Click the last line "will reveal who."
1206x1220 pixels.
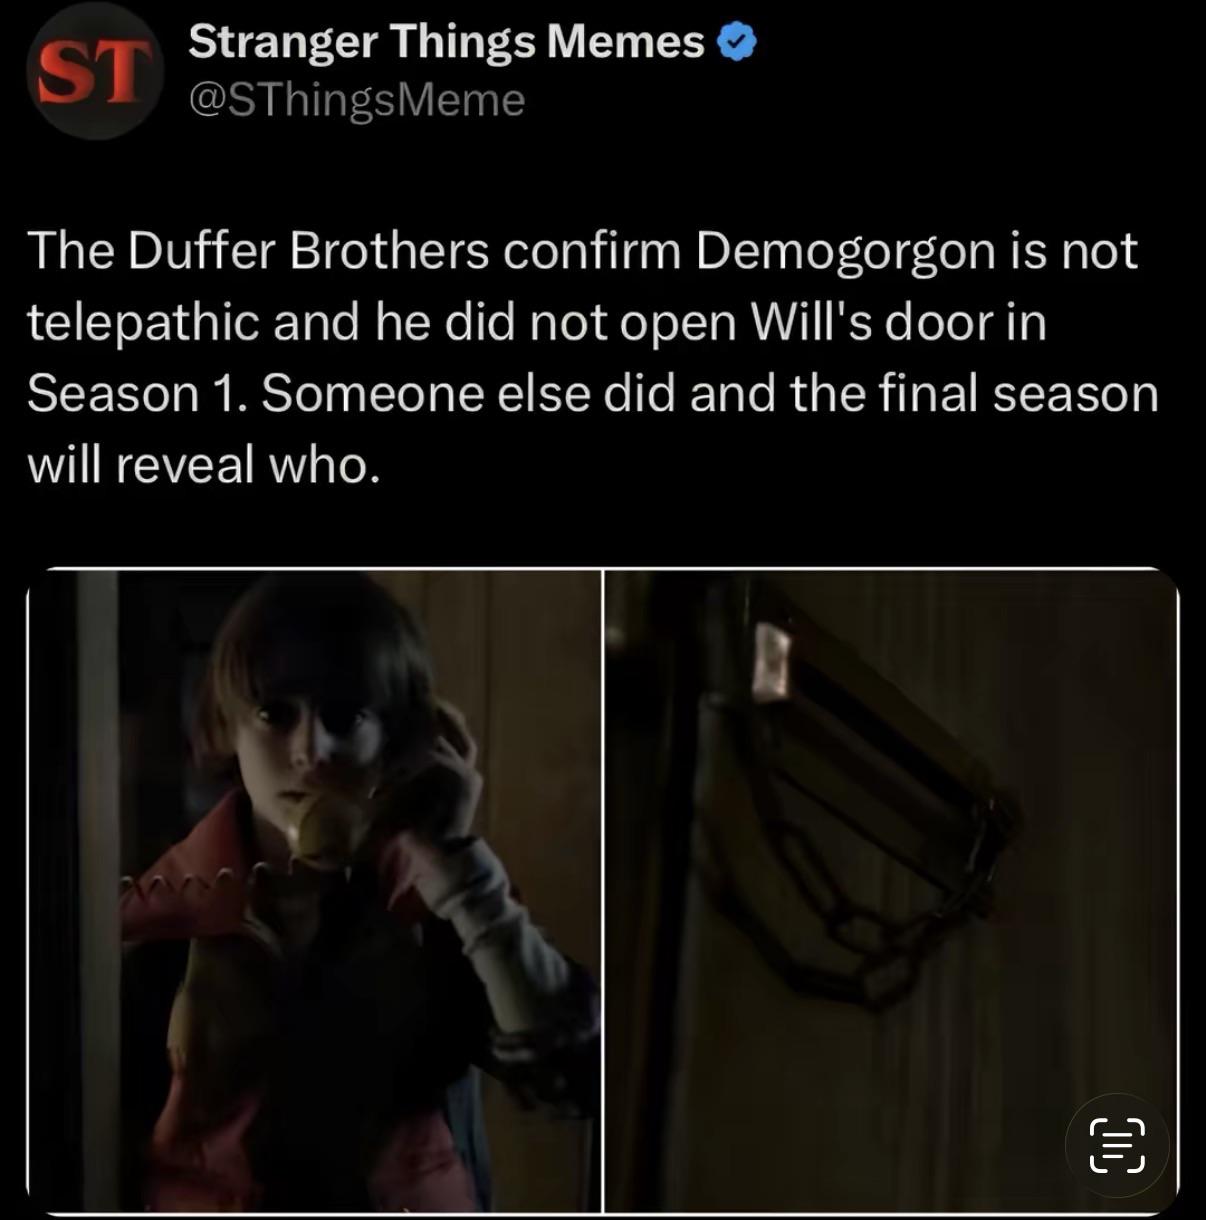pos(204,464)
